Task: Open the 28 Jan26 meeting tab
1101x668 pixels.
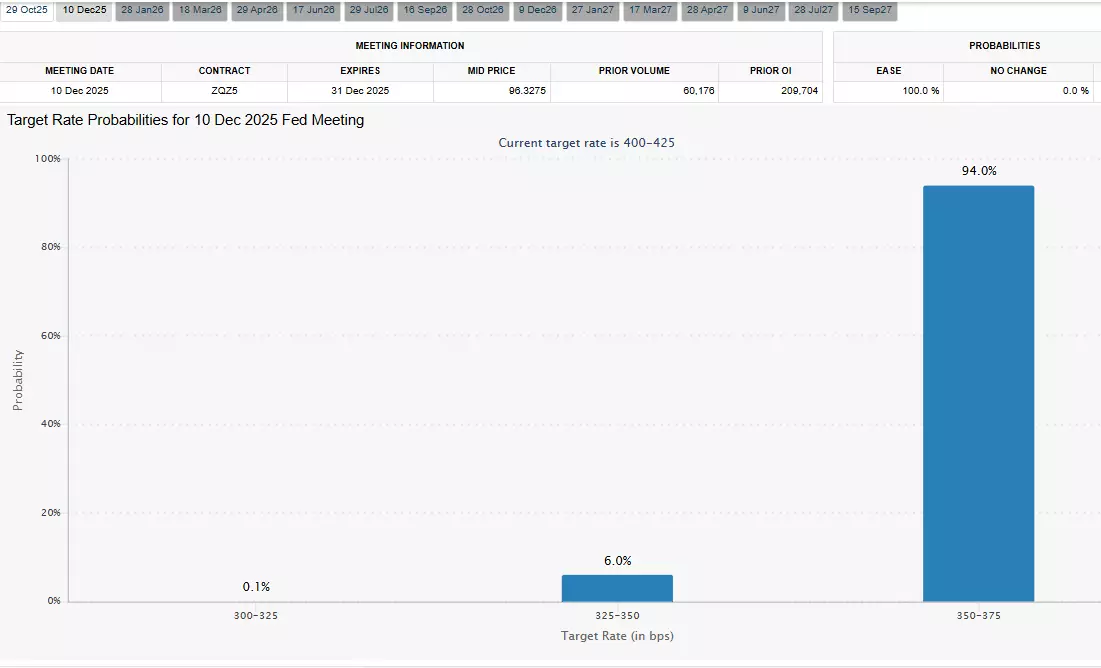Action: (x=142, y=11)
